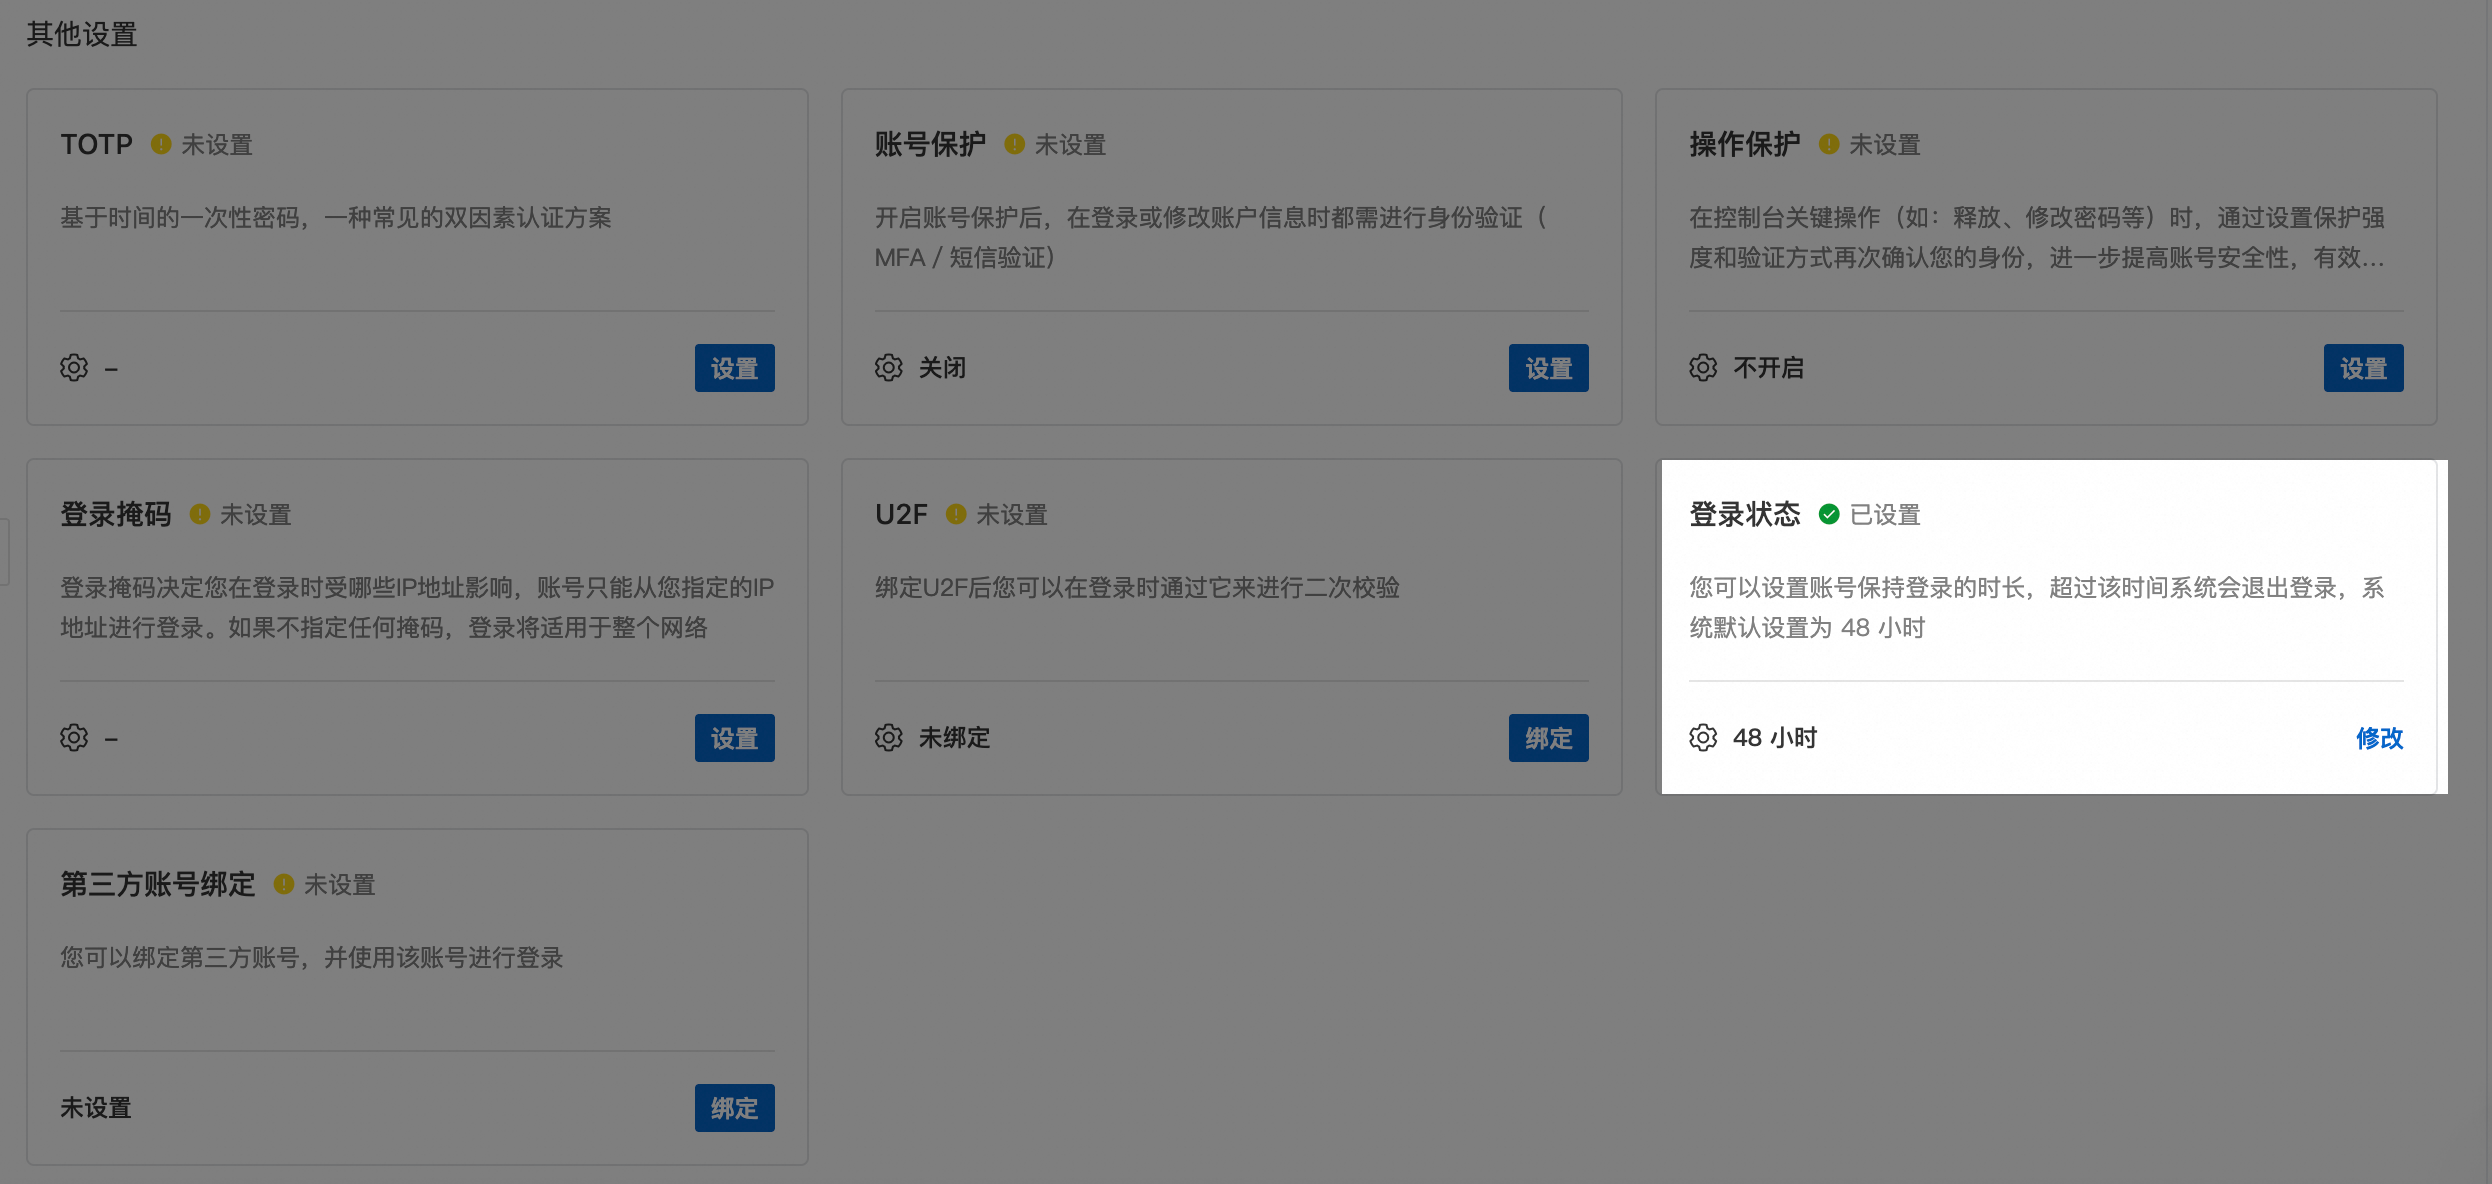Click 修改 link in 登录状态 card
Image resolution: width=2492 pixels, height=1184 pixels.
tap(2379, 738)
